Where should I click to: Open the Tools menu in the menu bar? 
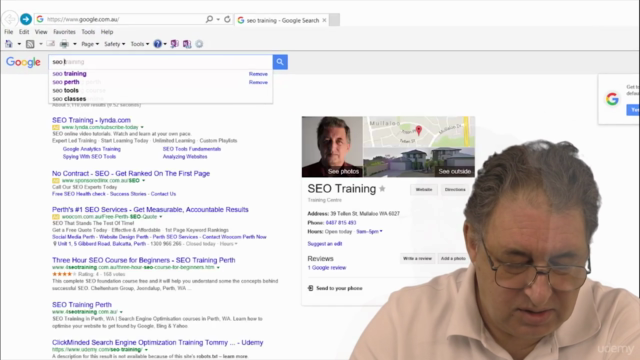tap(88, 32)
